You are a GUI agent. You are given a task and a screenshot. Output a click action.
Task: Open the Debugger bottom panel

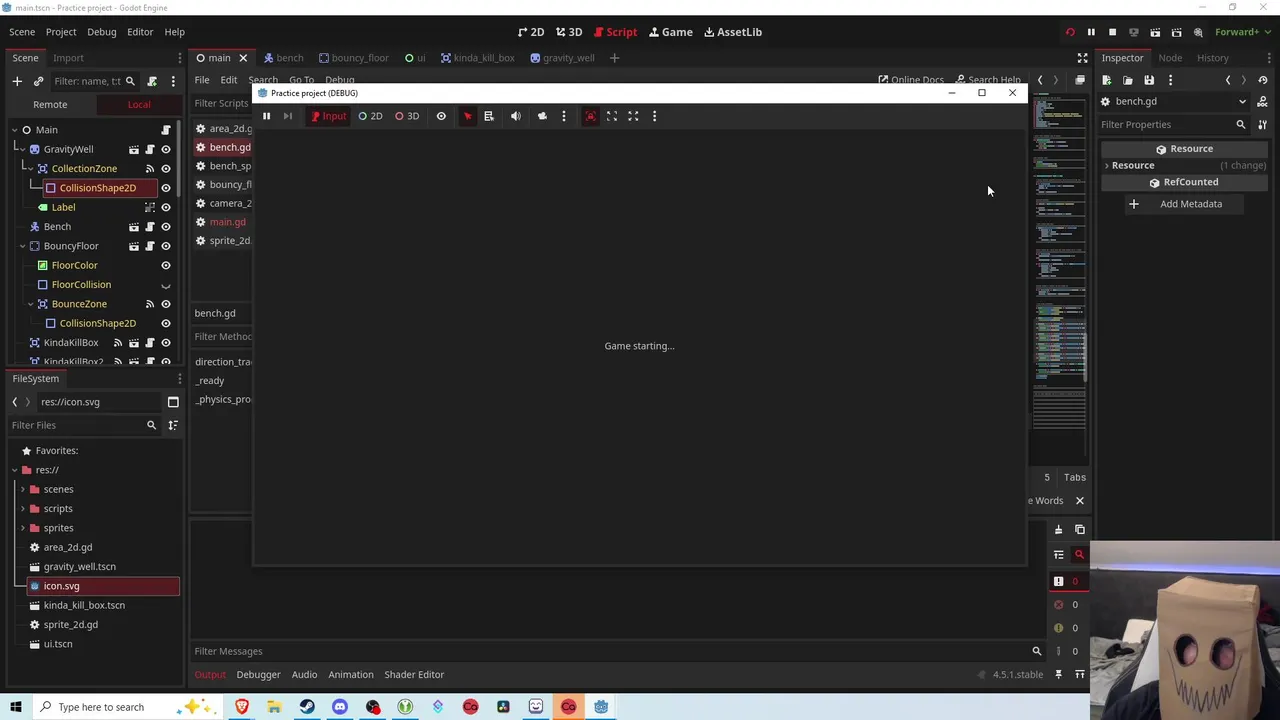258,674
